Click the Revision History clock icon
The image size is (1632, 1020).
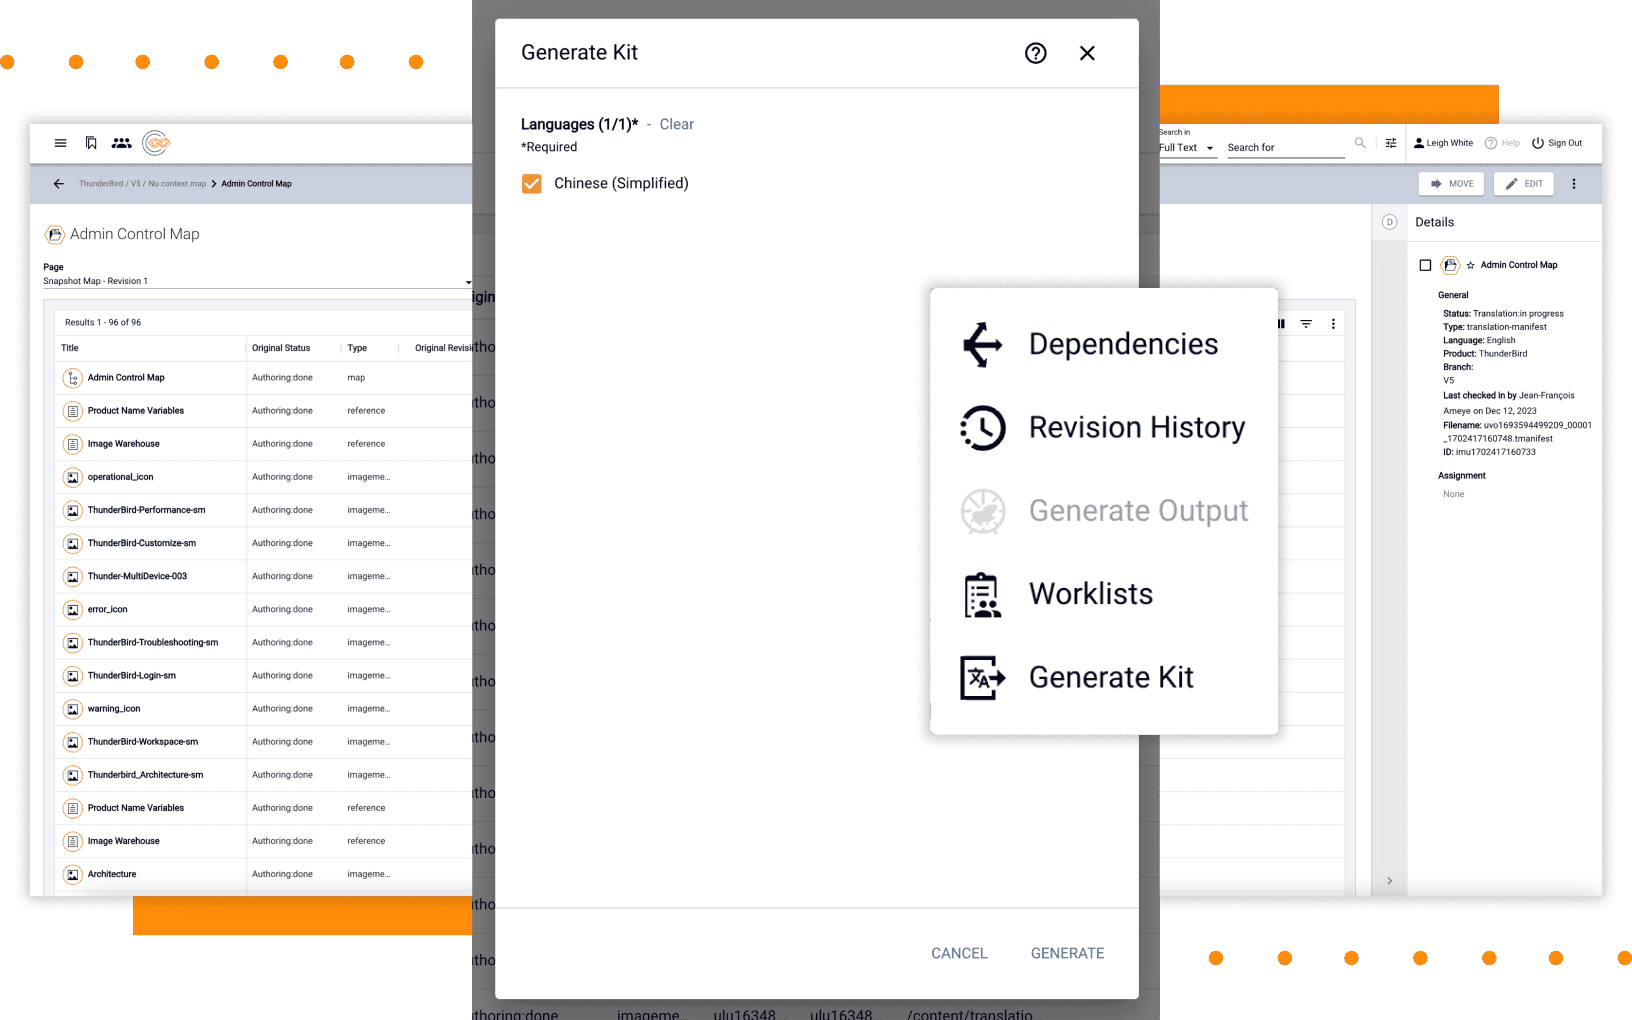pyautogui.click(x=983, y=428)
